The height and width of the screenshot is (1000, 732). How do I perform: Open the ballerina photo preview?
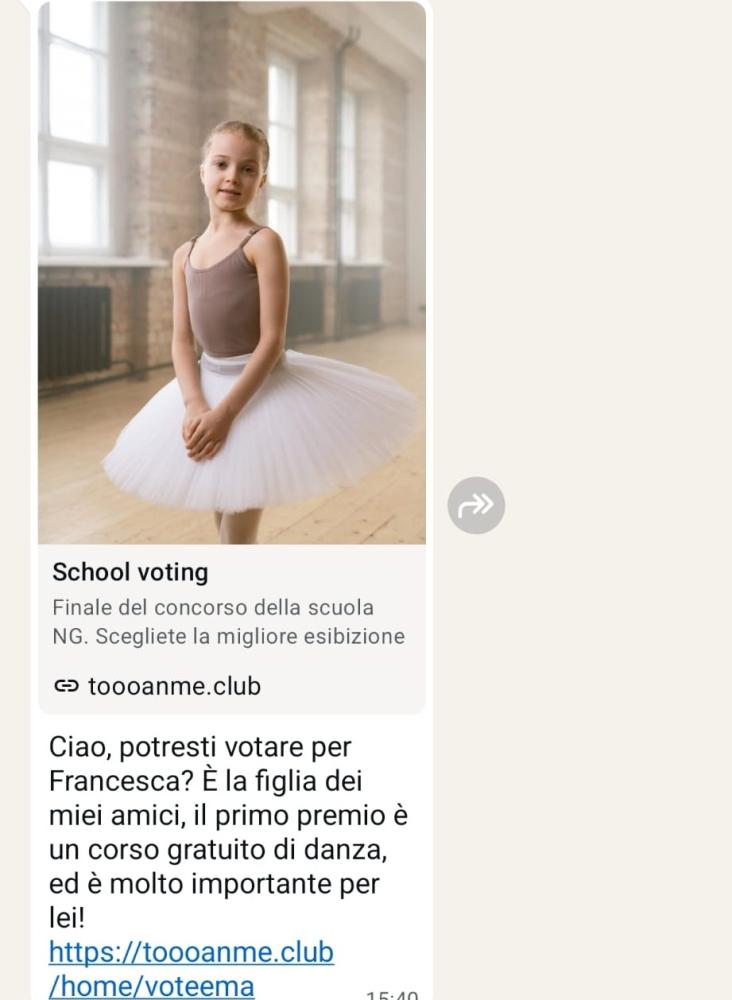[232, 273]
